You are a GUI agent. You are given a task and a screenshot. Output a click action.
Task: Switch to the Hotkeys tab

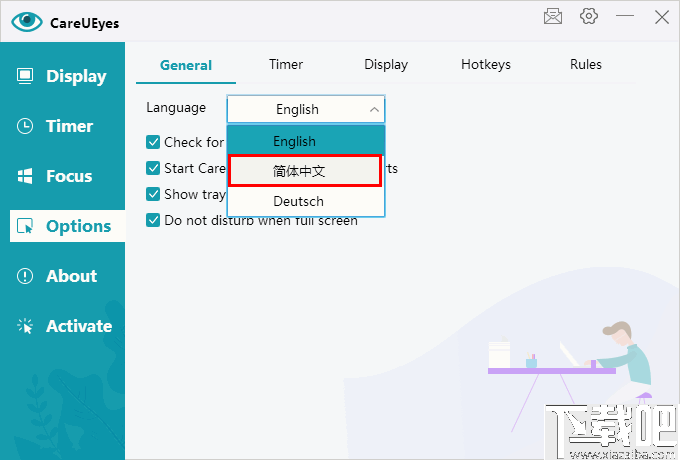pyautogui.click(x=486, y=65)
